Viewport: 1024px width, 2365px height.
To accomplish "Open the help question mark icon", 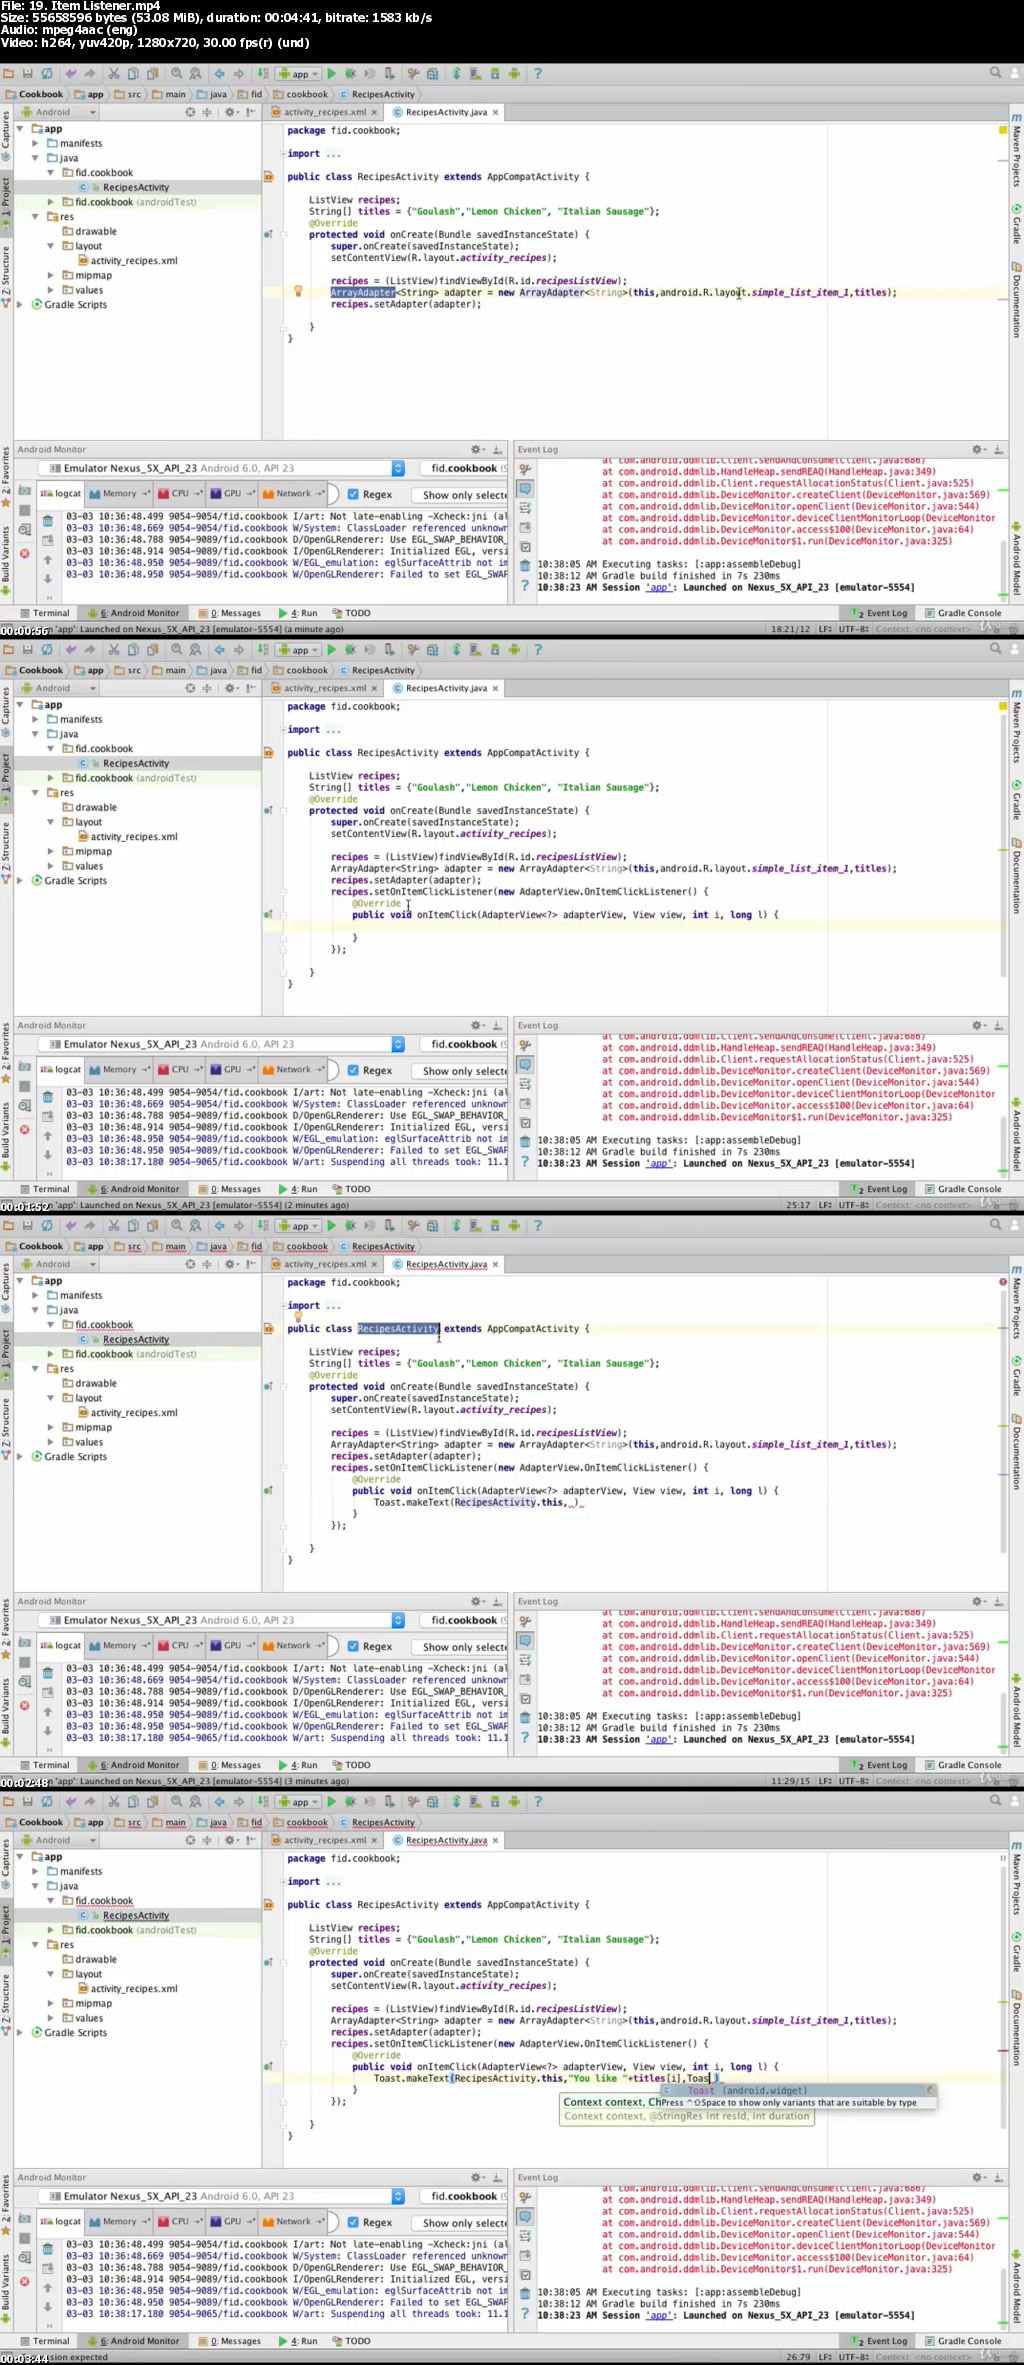I will point(537,74).
